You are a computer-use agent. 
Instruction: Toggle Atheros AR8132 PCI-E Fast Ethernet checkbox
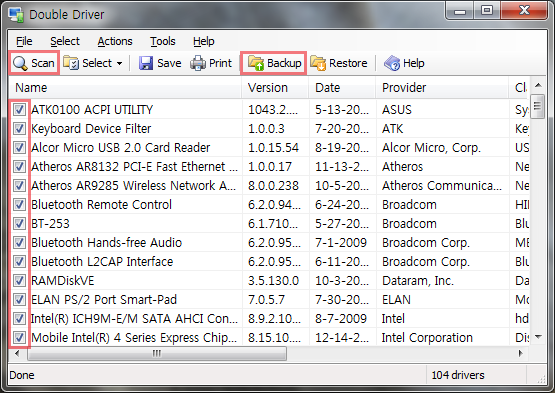pyautogui.click(x=19, y=166)
